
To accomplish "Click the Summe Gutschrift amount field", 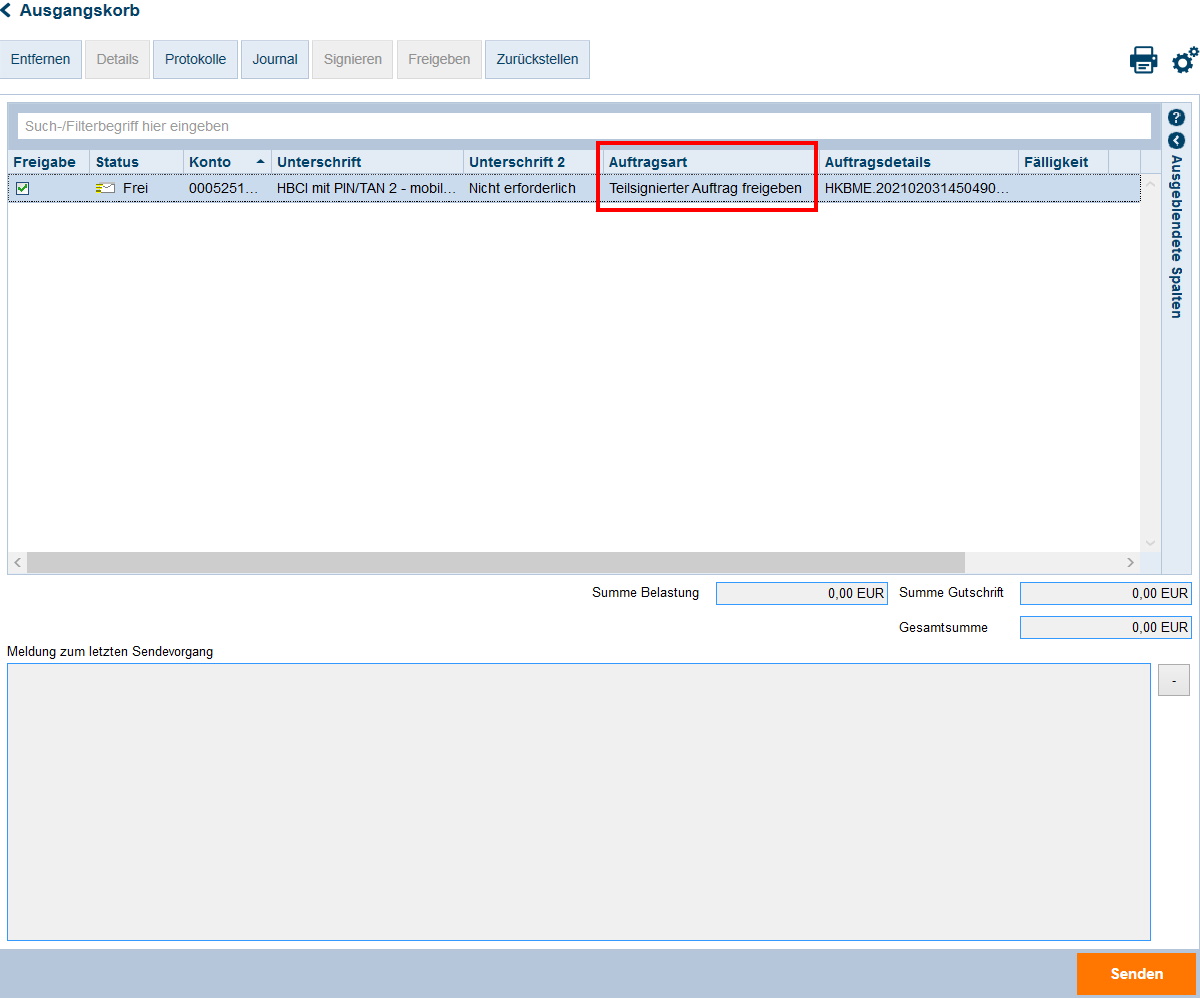I will pos(1106,593).
